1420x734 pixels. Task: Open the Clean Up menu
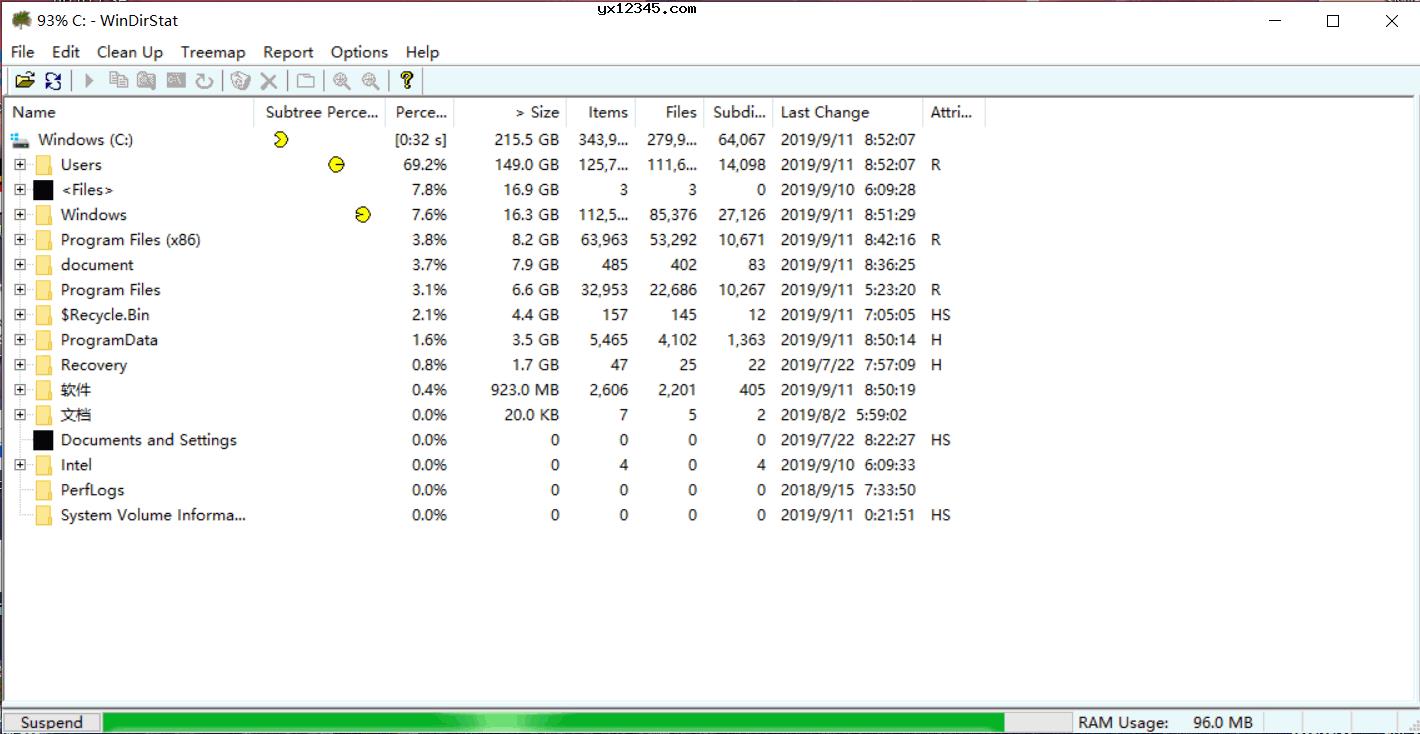click(130, 52)
